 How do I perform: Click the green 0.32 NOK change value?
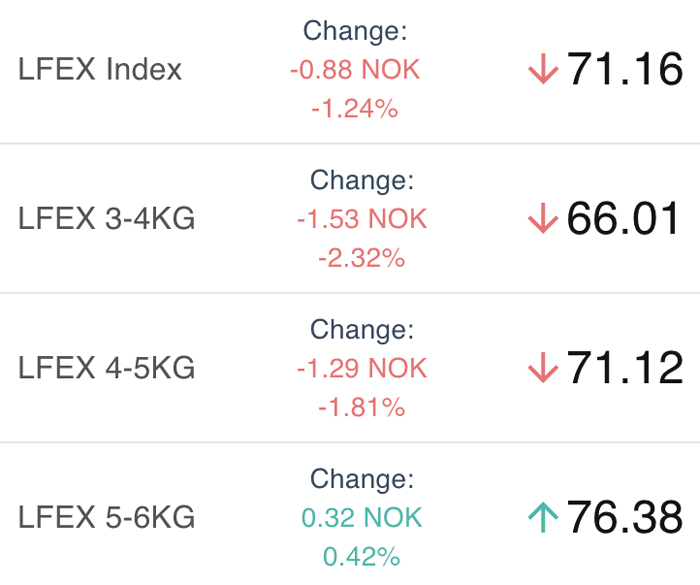361,517
